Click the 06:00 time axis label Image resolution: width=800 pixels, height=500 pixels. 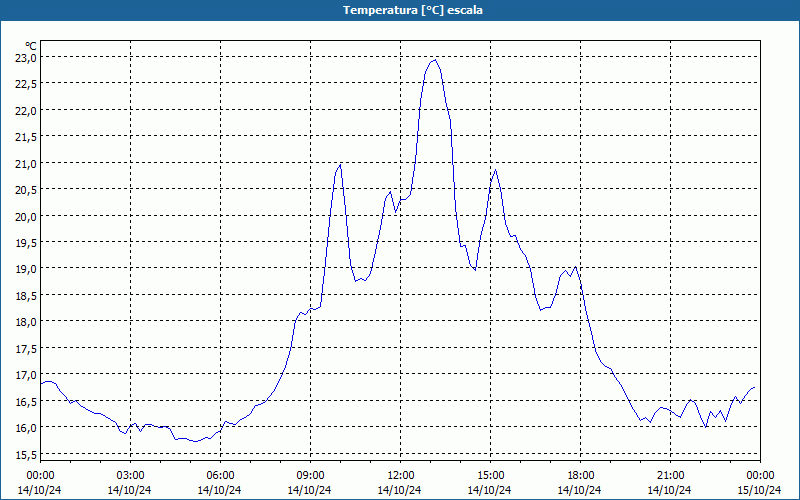[220, 476]
